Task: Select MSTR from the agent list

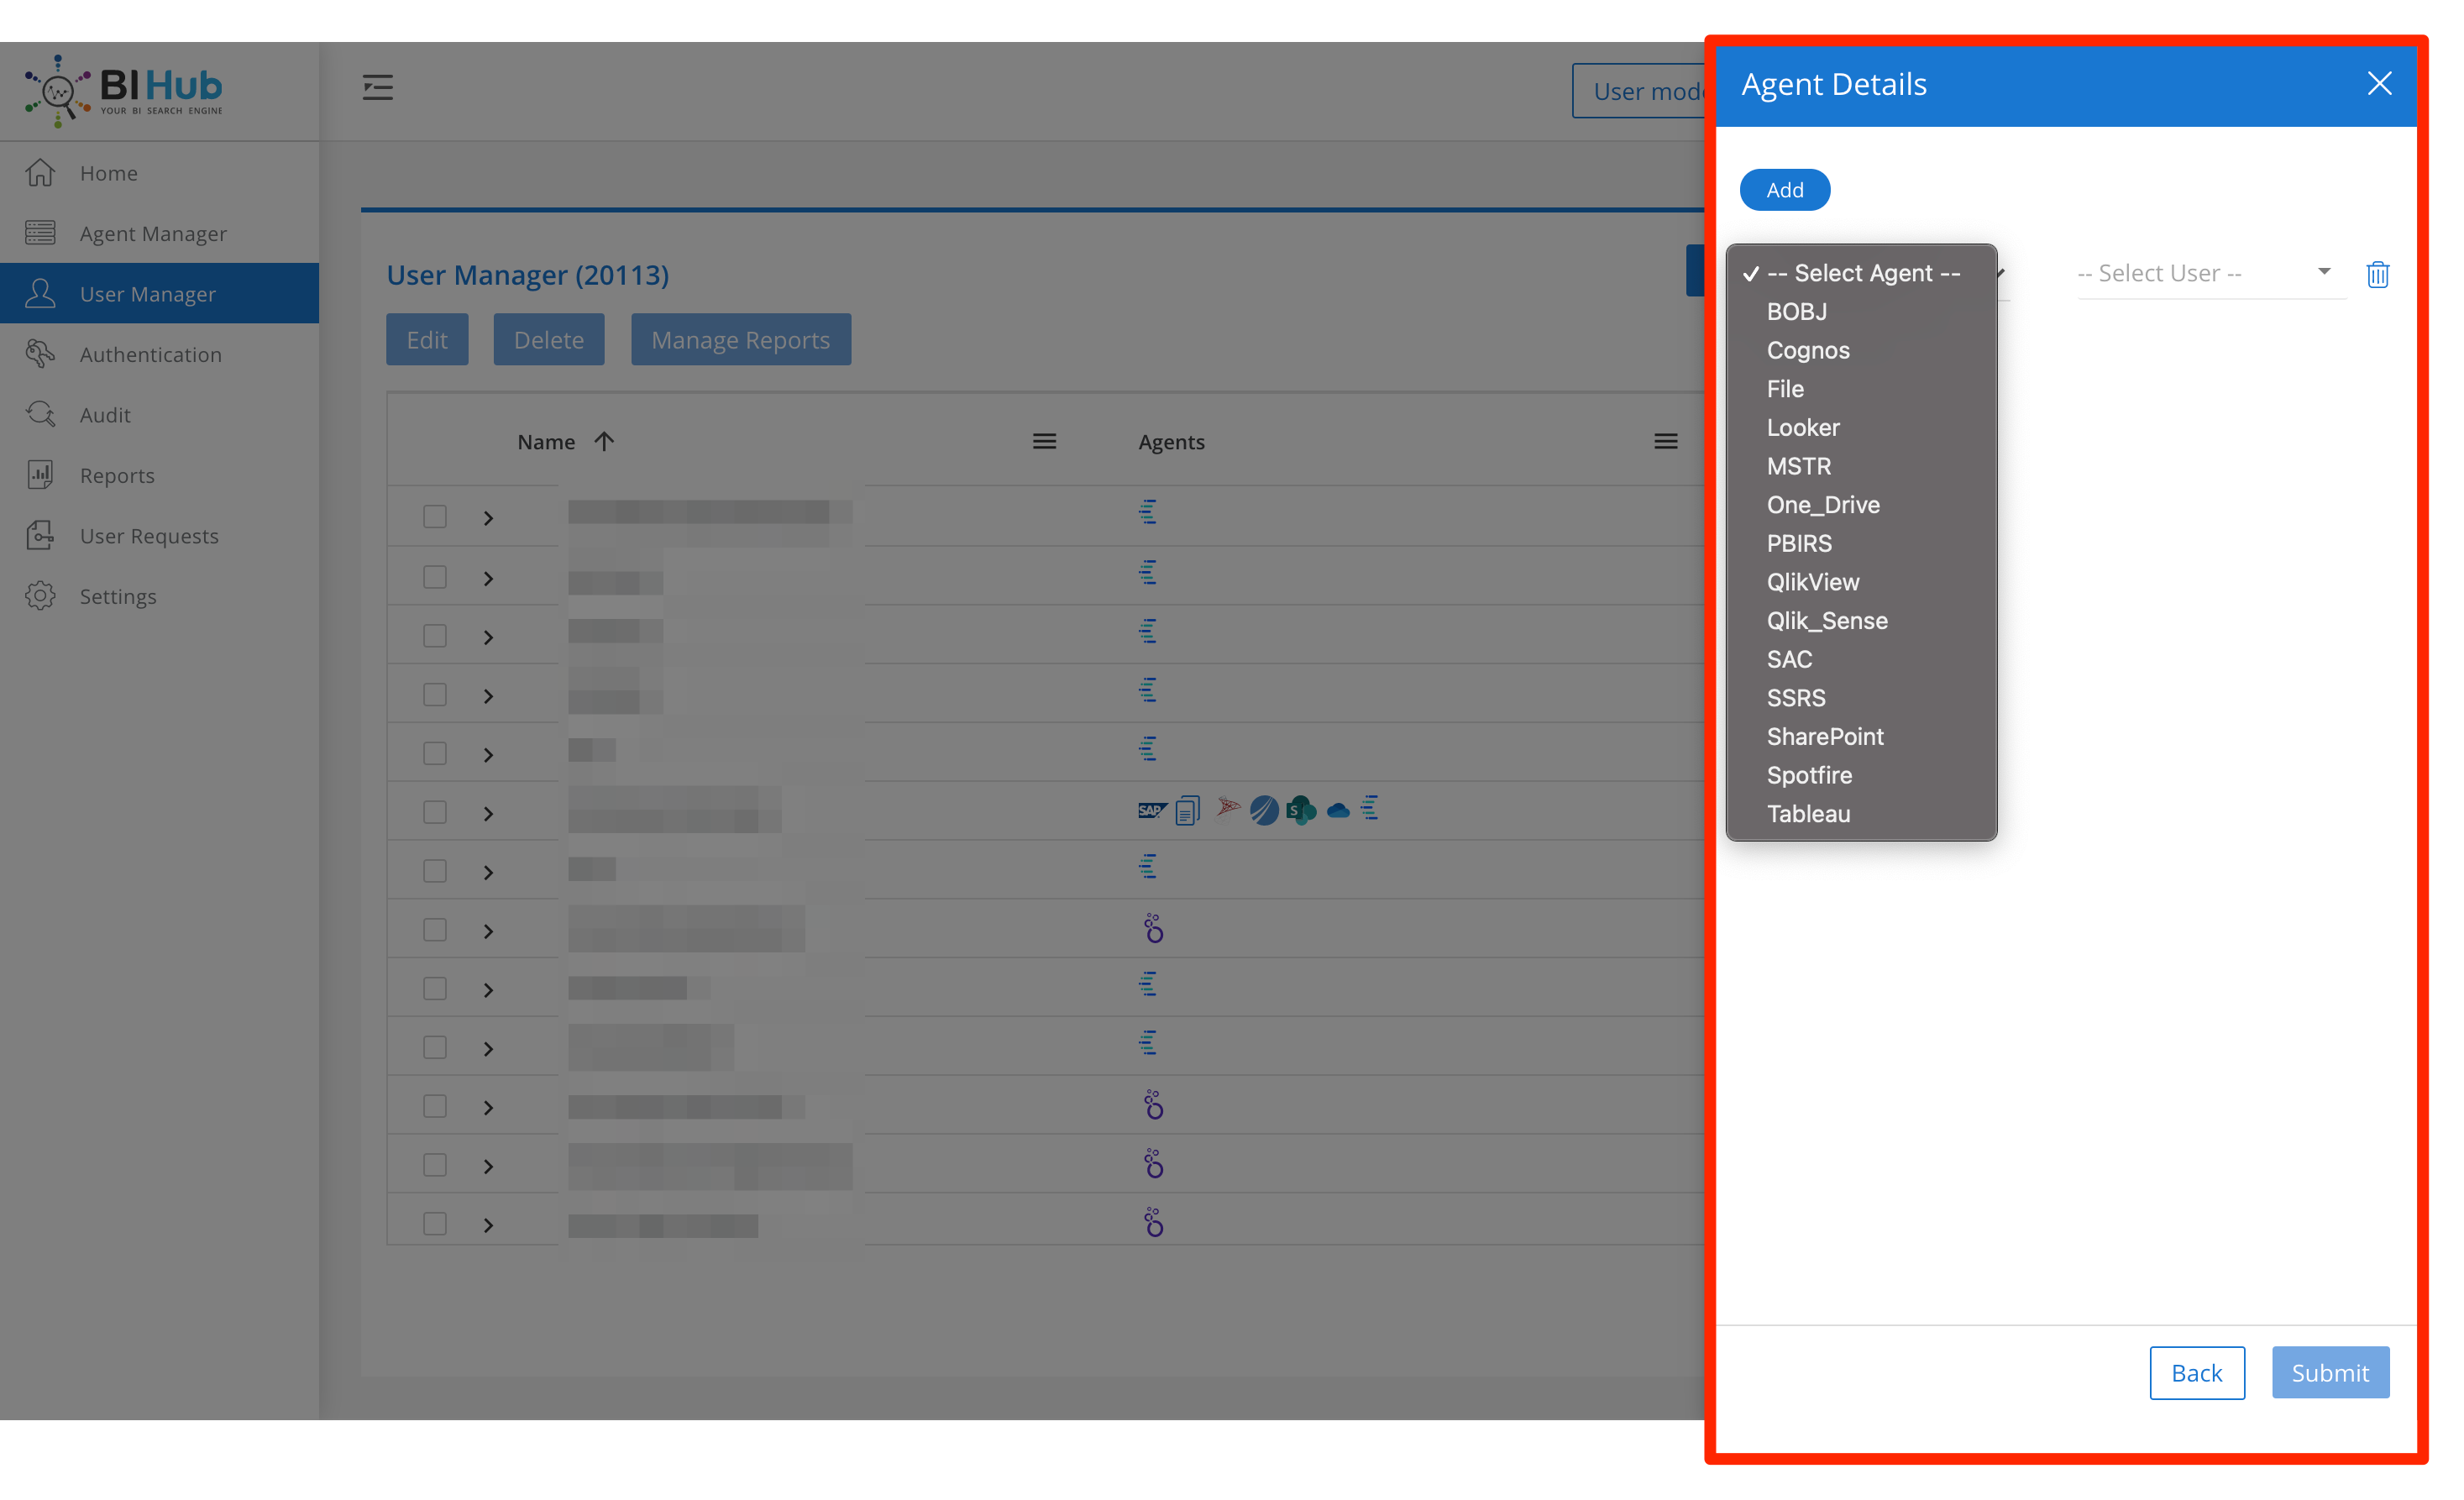Action: [1861, 466]
